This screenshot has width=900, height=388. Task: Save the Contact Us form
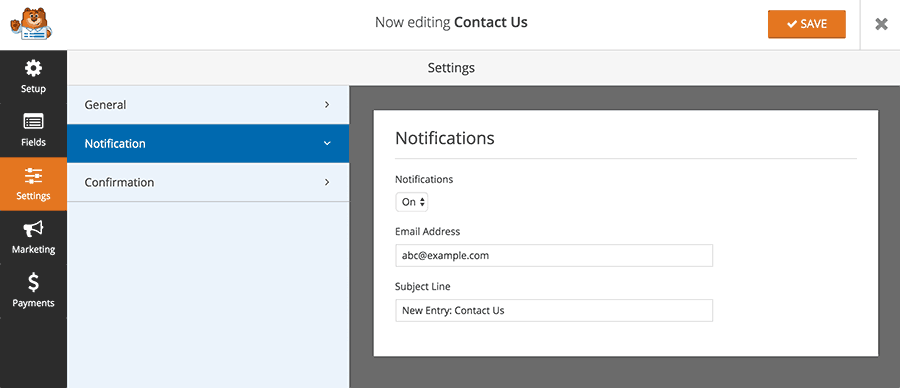click(806, 24)
